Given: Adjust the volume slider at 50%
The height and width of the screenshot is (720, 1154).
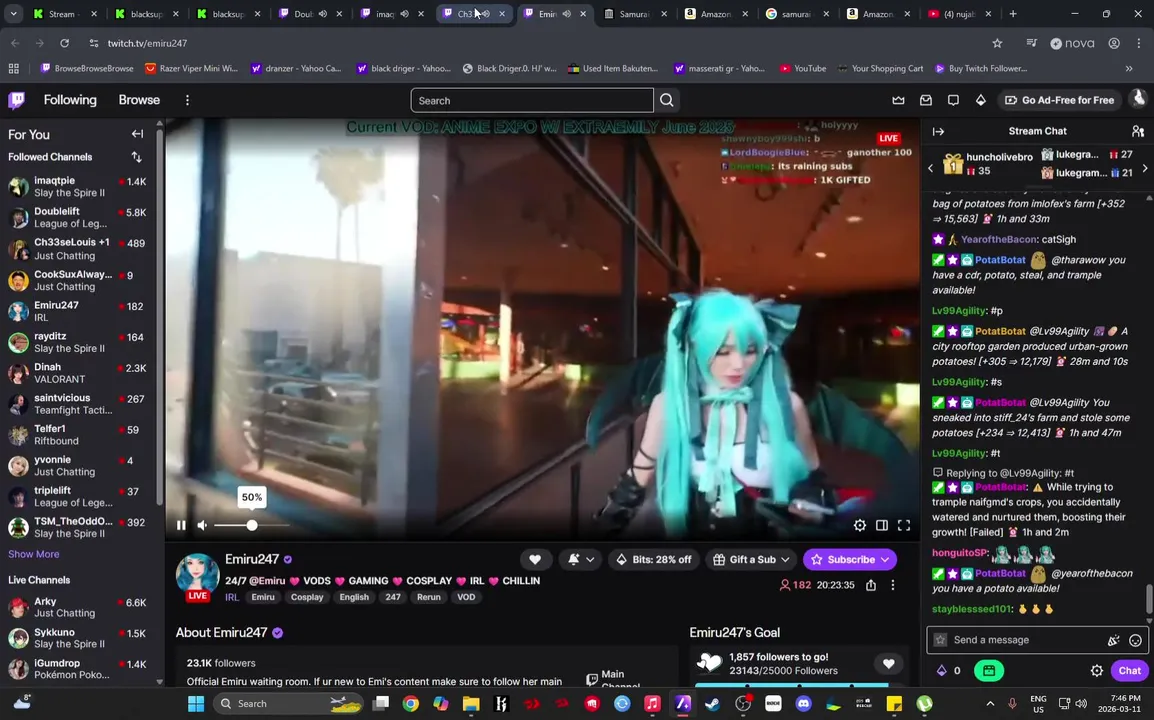Looking at the screenshot, I should click(x=252, y=525).
